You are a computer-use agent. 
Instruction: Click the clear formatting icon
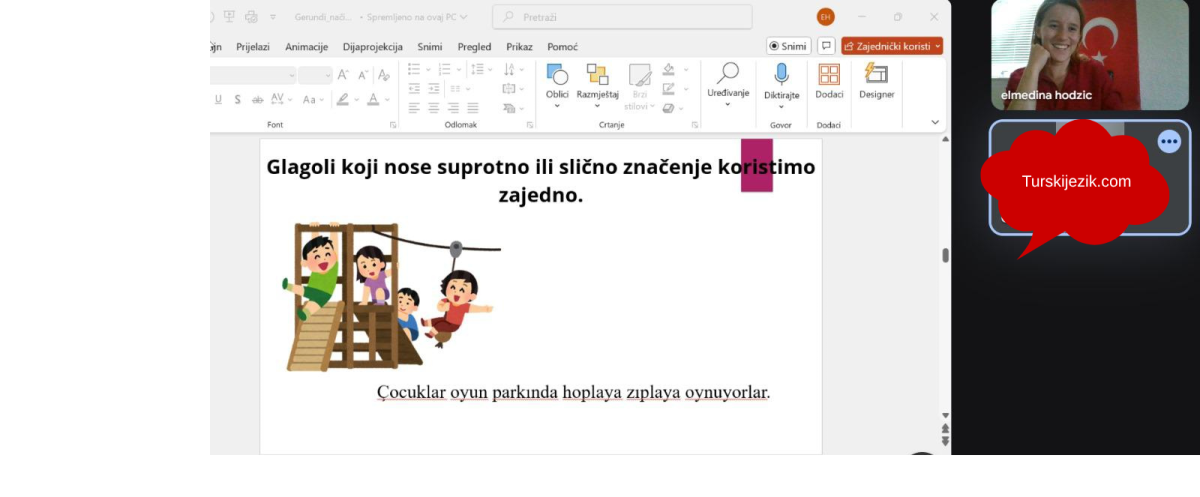(x=383, y=75)
